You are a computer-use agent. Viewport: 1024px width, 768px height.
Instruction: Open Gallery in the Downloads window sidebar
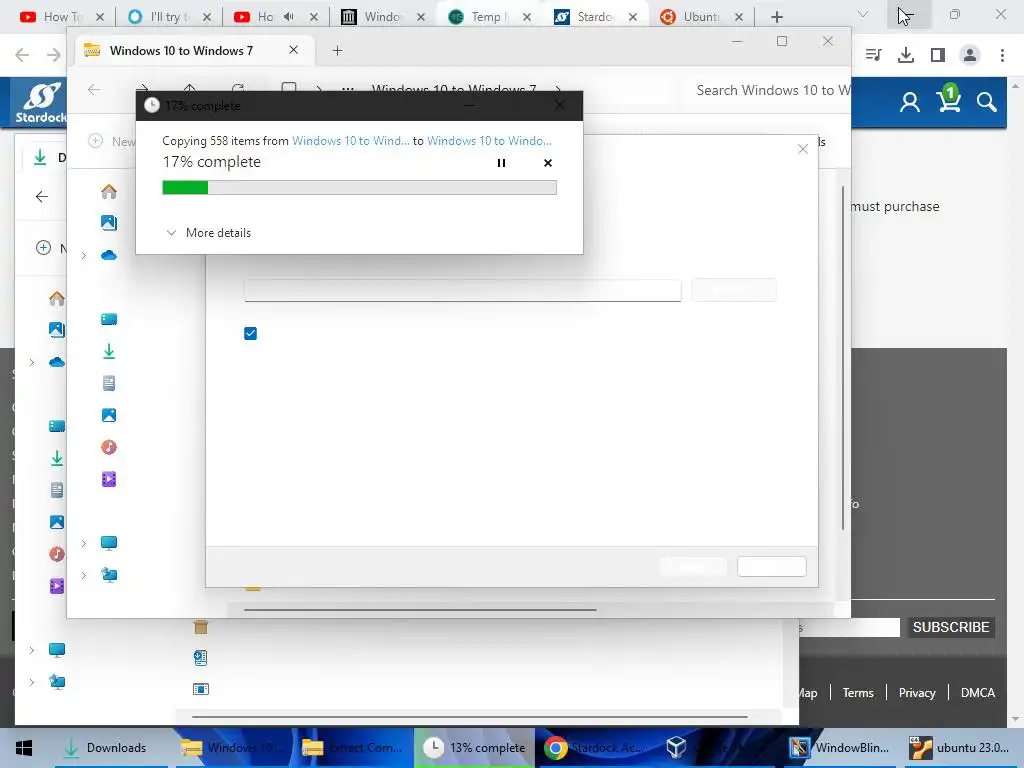click(x=57, y=330)
